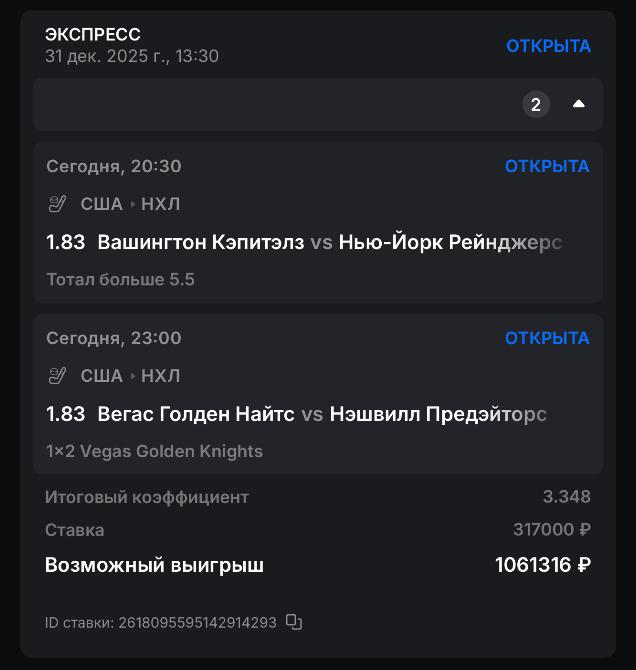Click ОТКРЫТА status of Washington Capitals match

point(547,166)
